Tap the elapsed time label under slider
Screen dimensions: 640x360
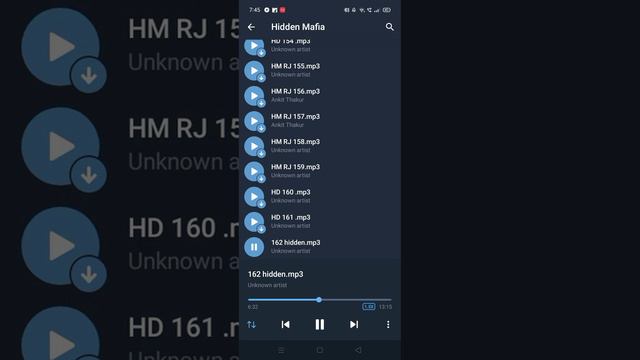pyautogui.click(x=253, y=307)
